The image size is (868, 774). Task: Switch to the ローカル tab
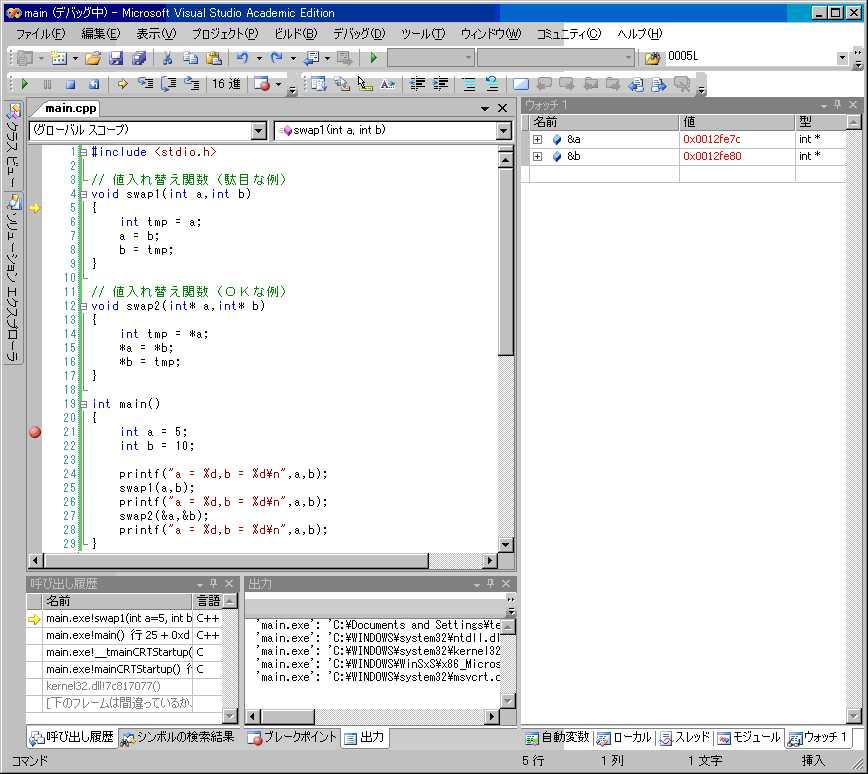pos(624,737)
